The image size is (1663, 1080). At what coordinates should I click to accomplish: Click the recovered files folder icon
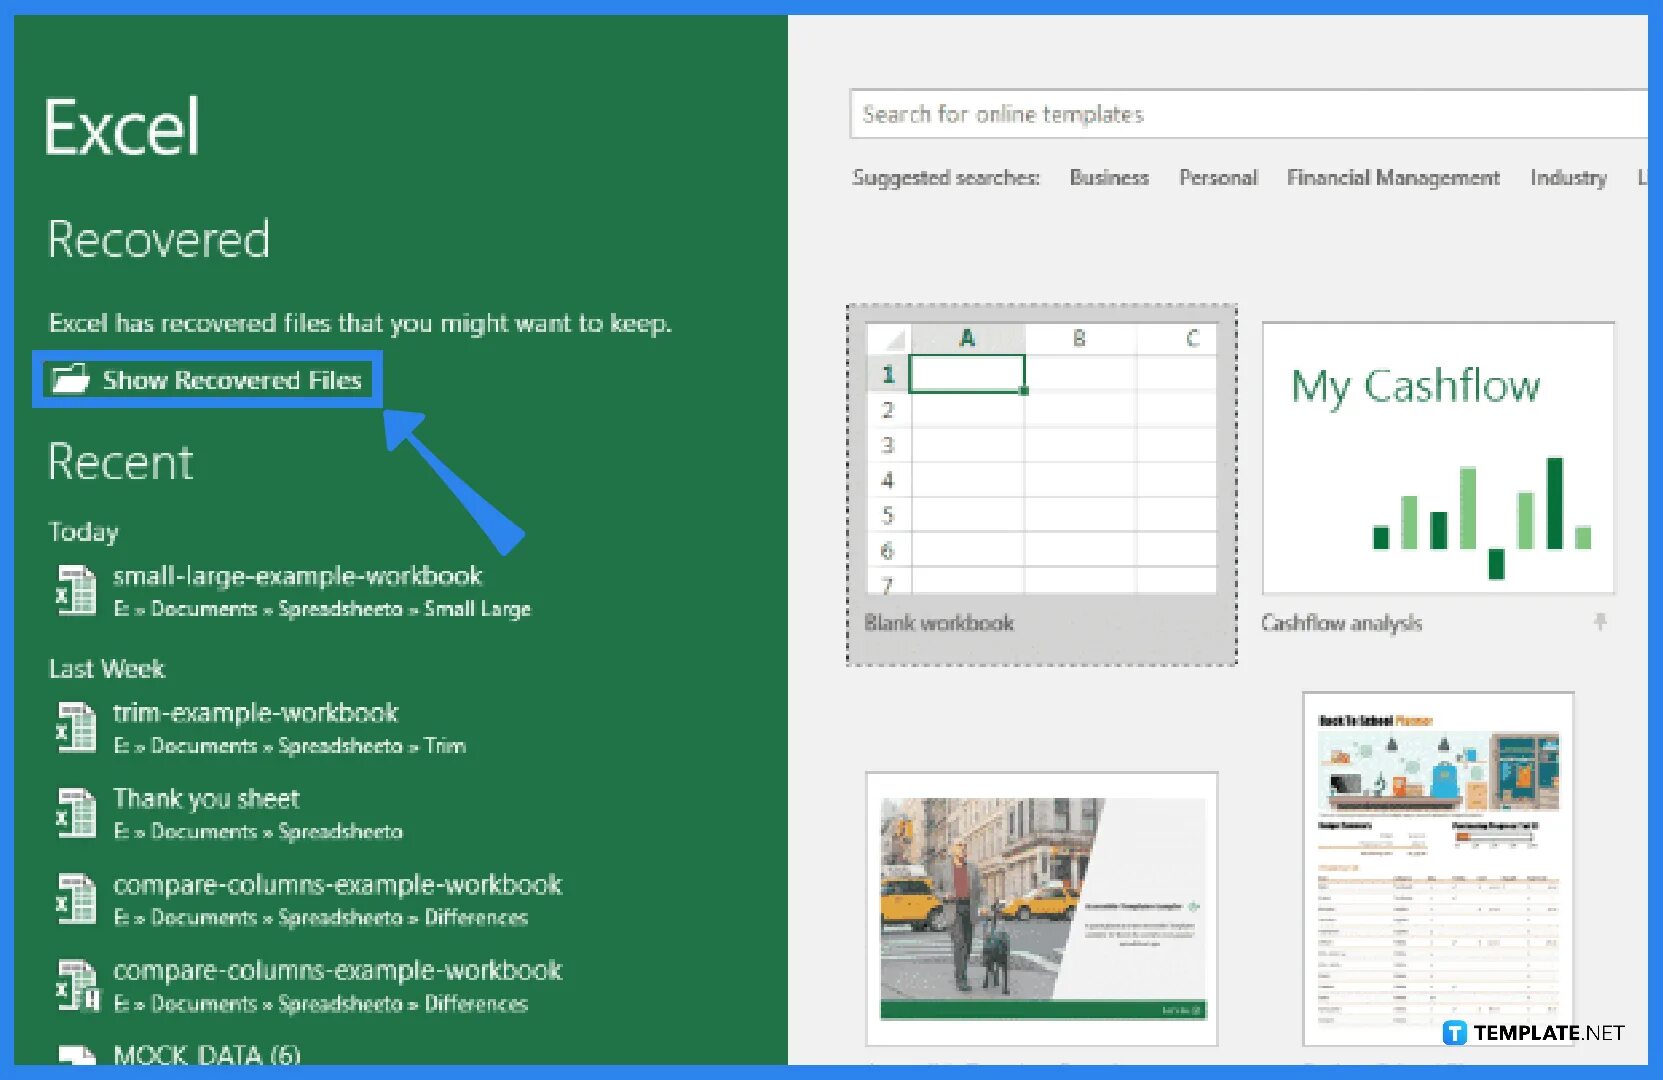pyautogui.click(x=70, y=379)
